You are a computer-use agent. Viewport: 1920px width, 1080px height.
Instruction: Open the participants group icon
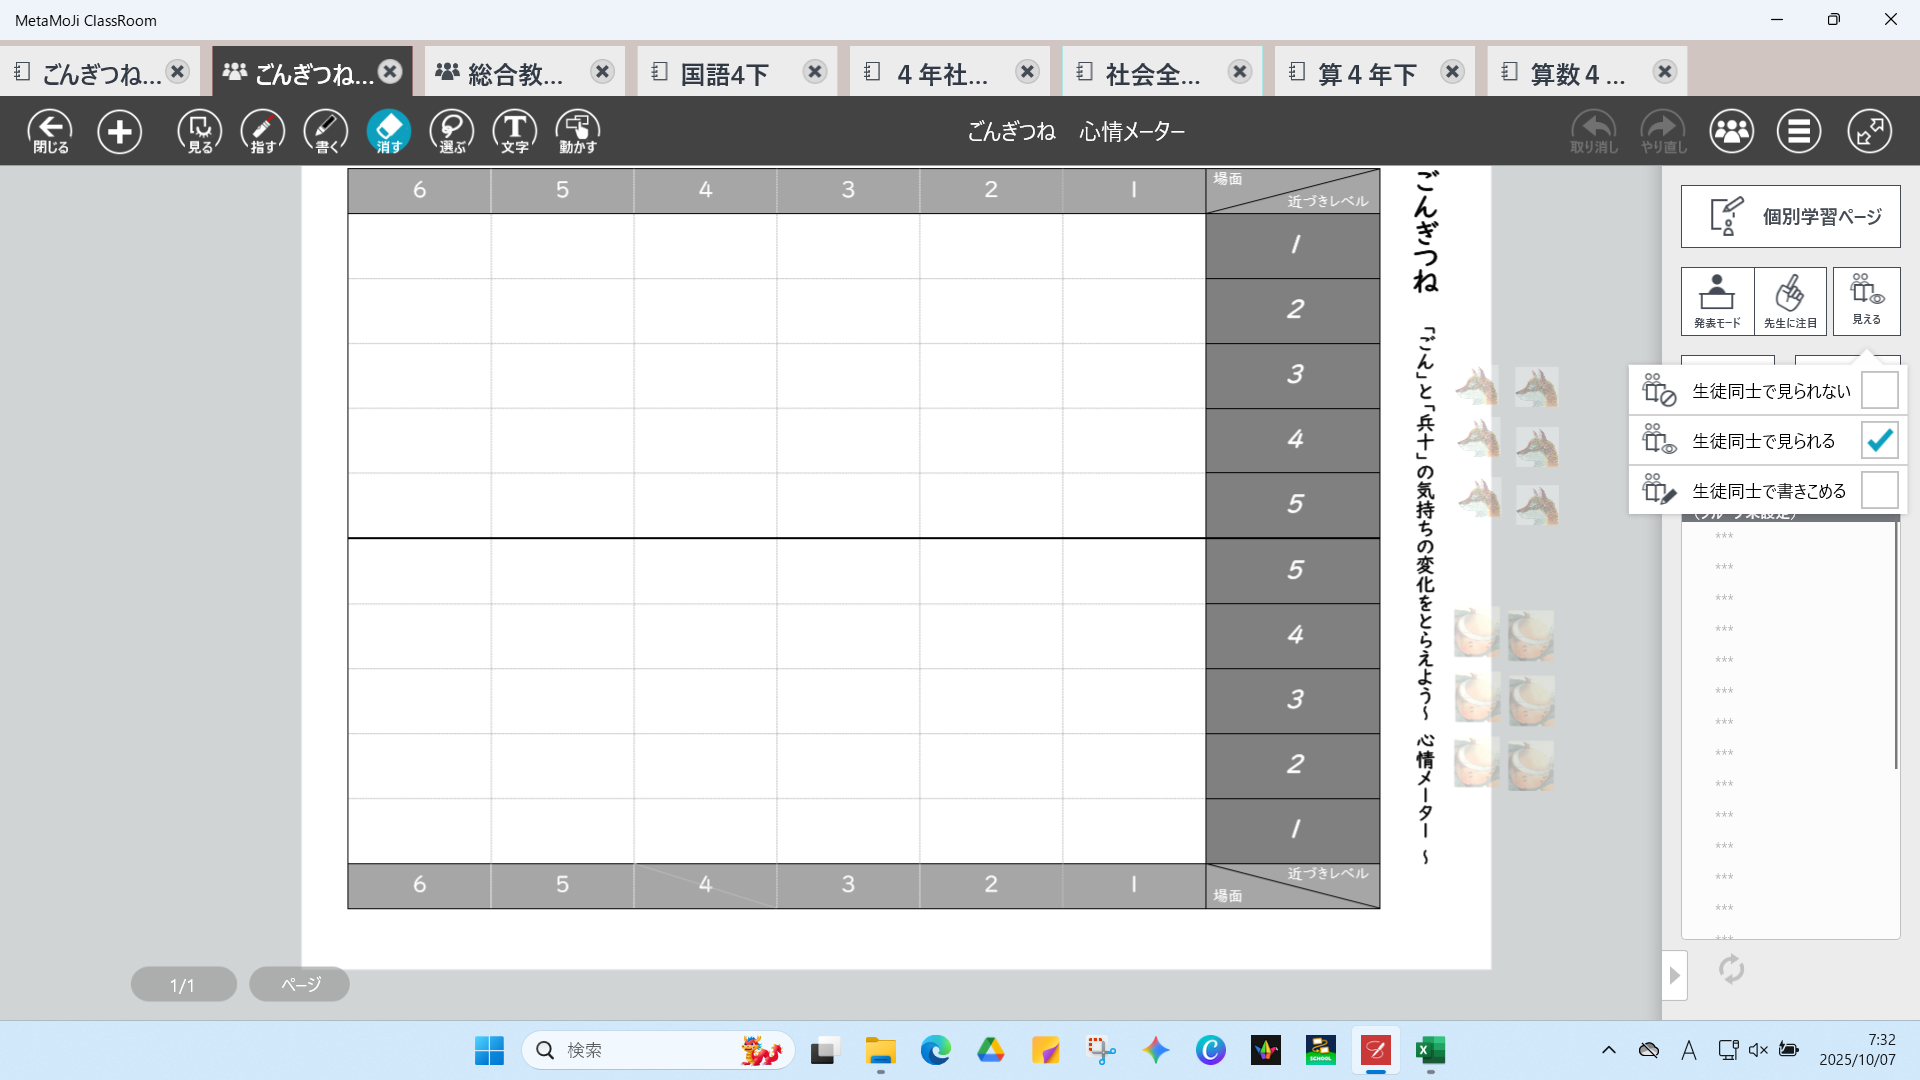tap(1731, 131)
